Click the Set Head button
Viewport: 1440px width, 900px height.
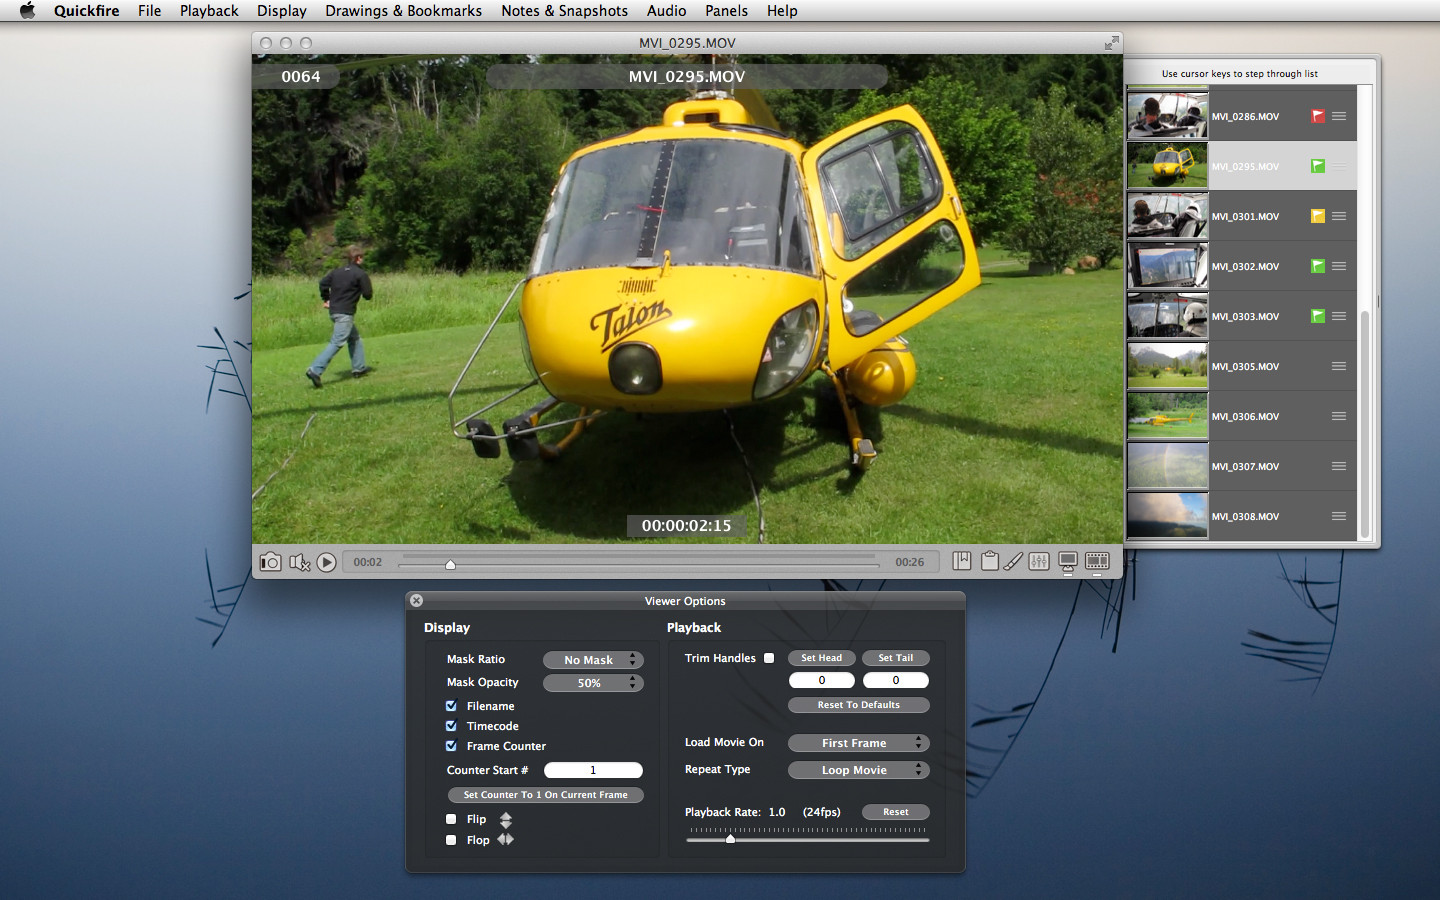point(822,658)
